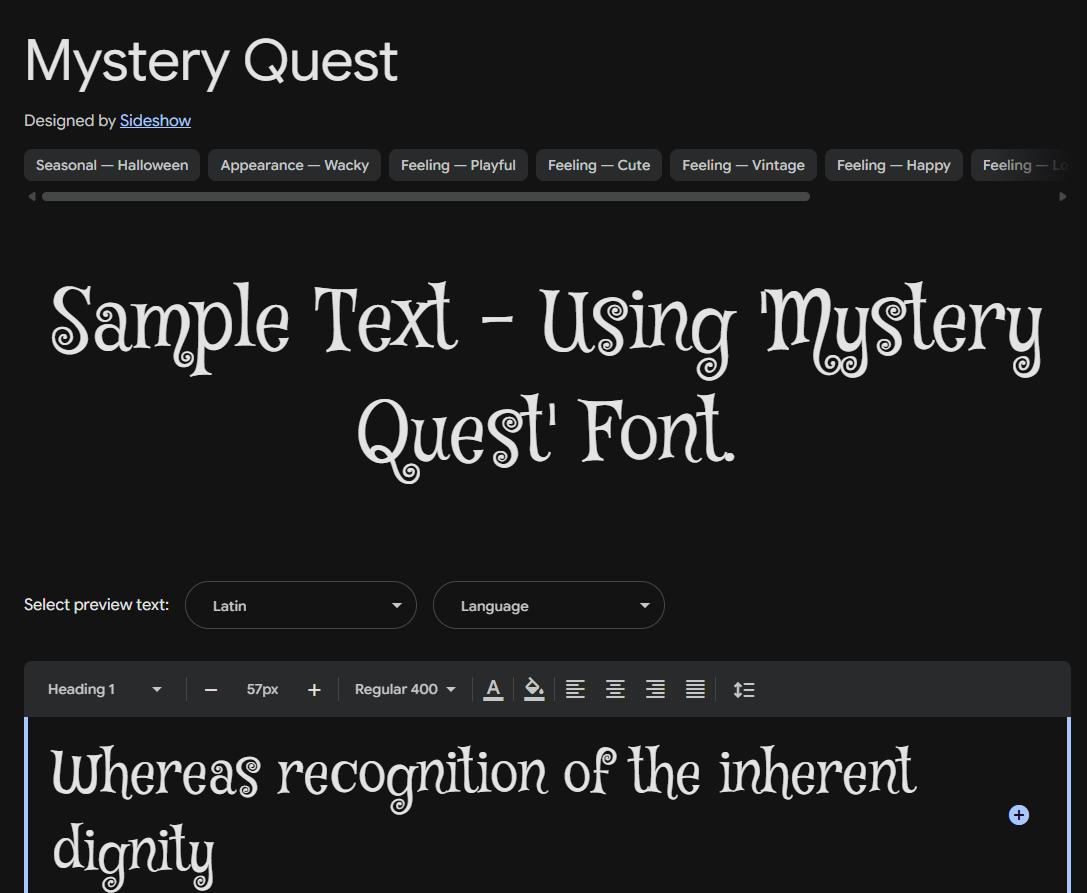This screenshot has width=1087, height=893.
Task: Click the tags horizontal scrollbar
Action: point(426,197)
